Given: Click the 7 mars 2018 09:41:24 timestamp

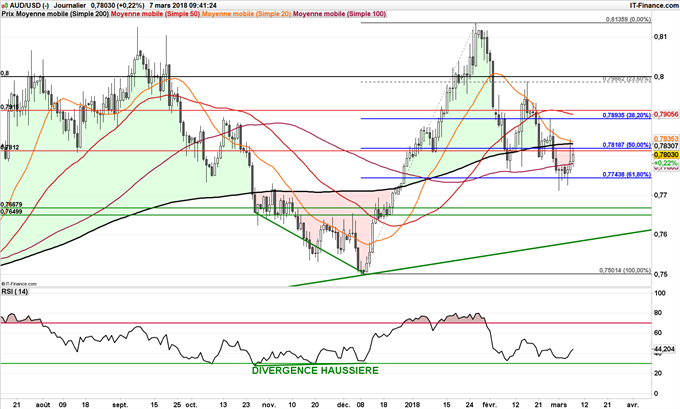Looking at the screenshot, I should (x=183, y=6).
